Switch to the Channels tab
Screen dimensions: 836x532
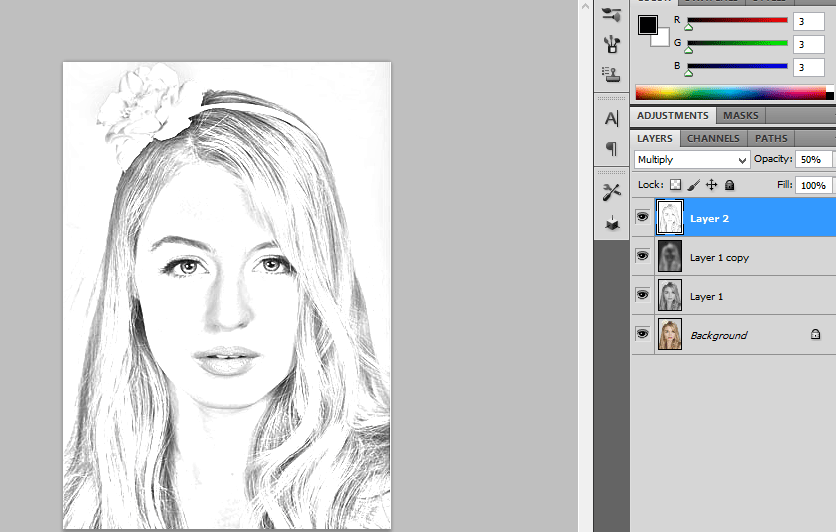tap(713, 139)
